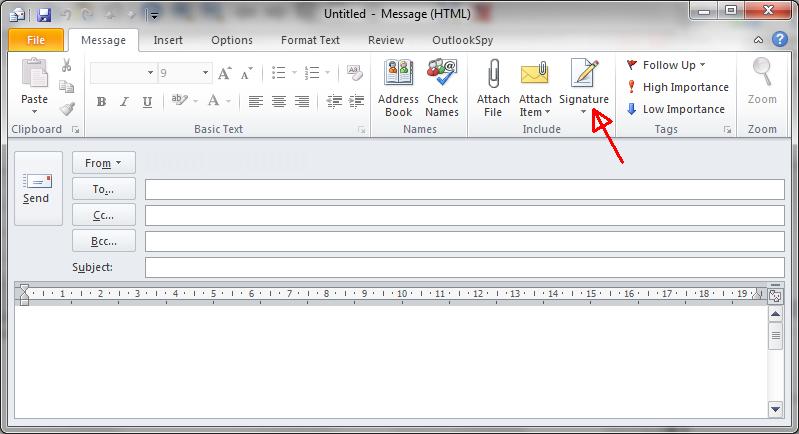Switch to the Insert tab
The width and height of the screenshot is (799, 434).
click(x=168, y=40)
